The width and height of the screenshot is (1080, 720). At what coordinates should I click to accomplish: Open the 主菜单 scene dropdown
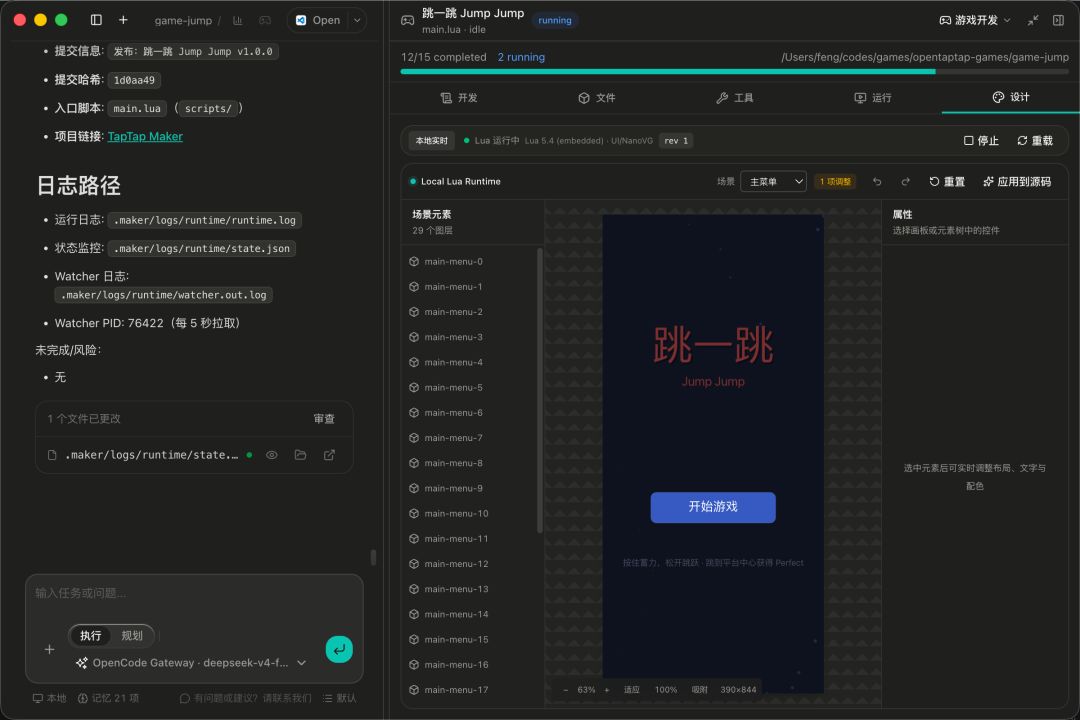click(x=773, y=181)
